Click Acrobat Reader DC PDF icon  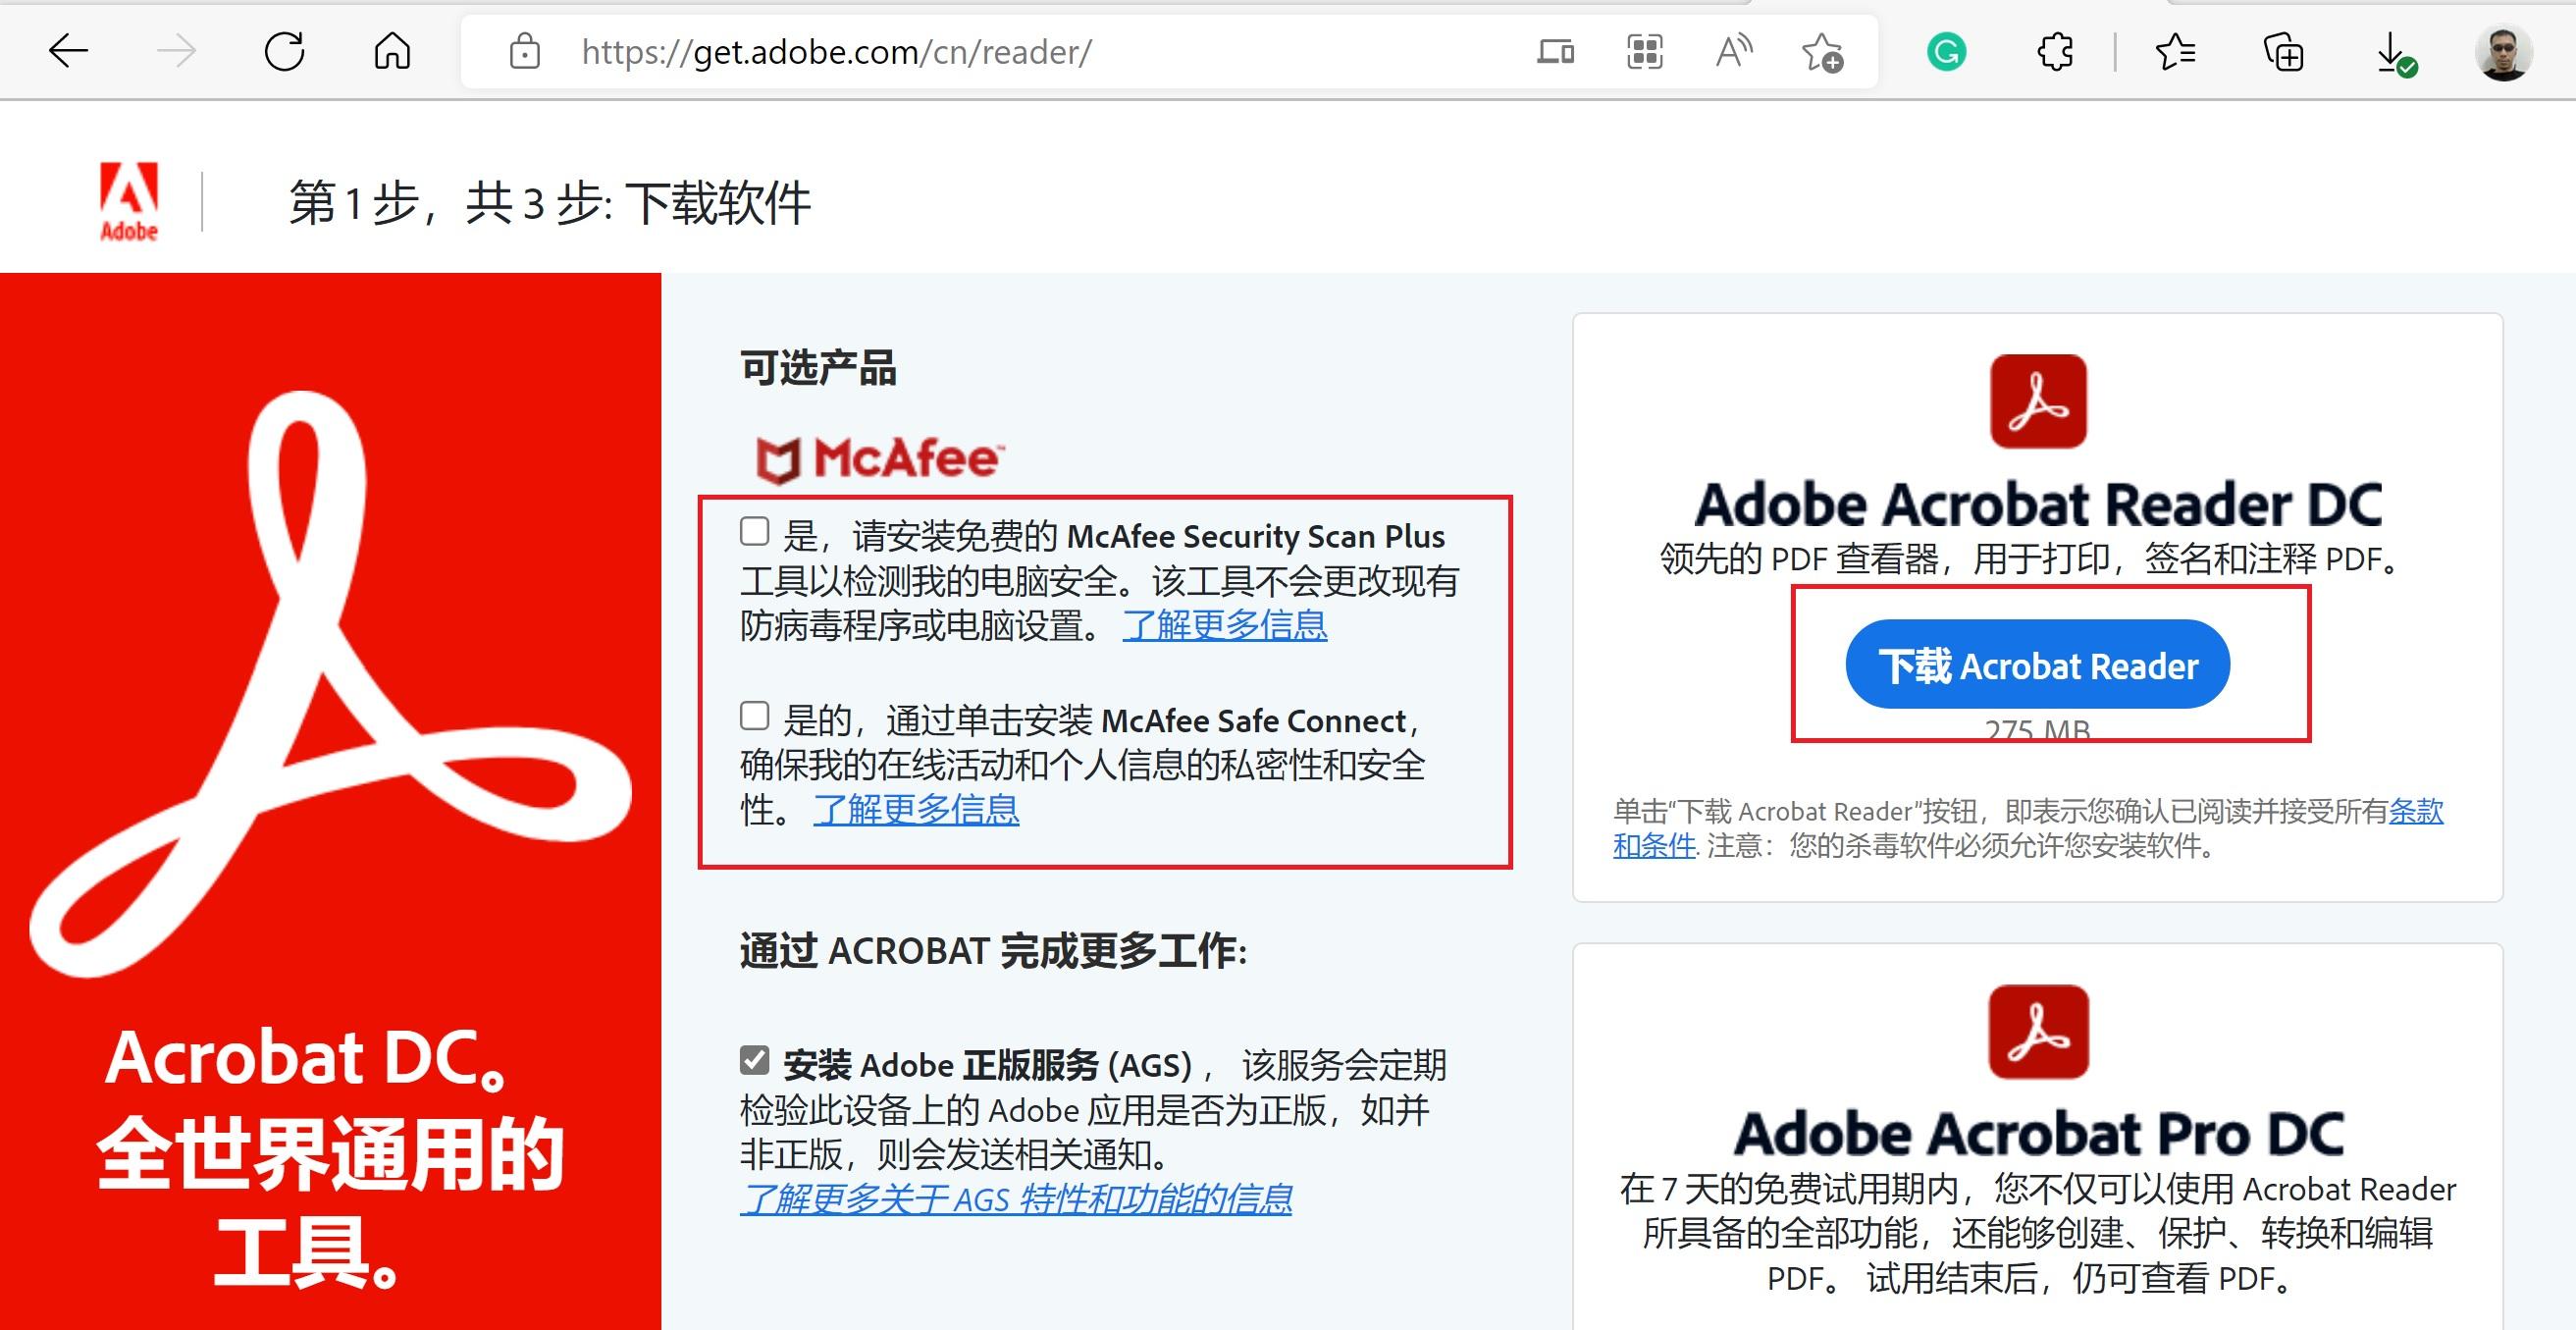tap(2038, 401)
